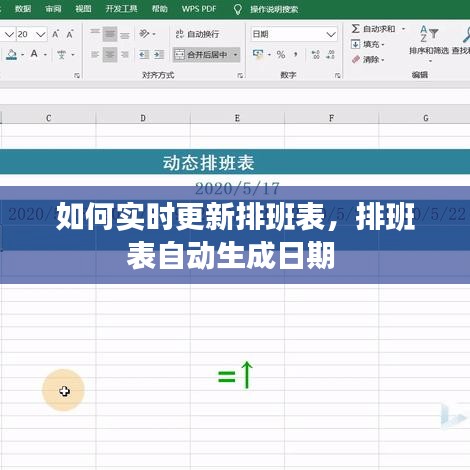Open the 清除 dropdown arrow
The height and width of the screenshot is (470, 470).
(383, 60)
